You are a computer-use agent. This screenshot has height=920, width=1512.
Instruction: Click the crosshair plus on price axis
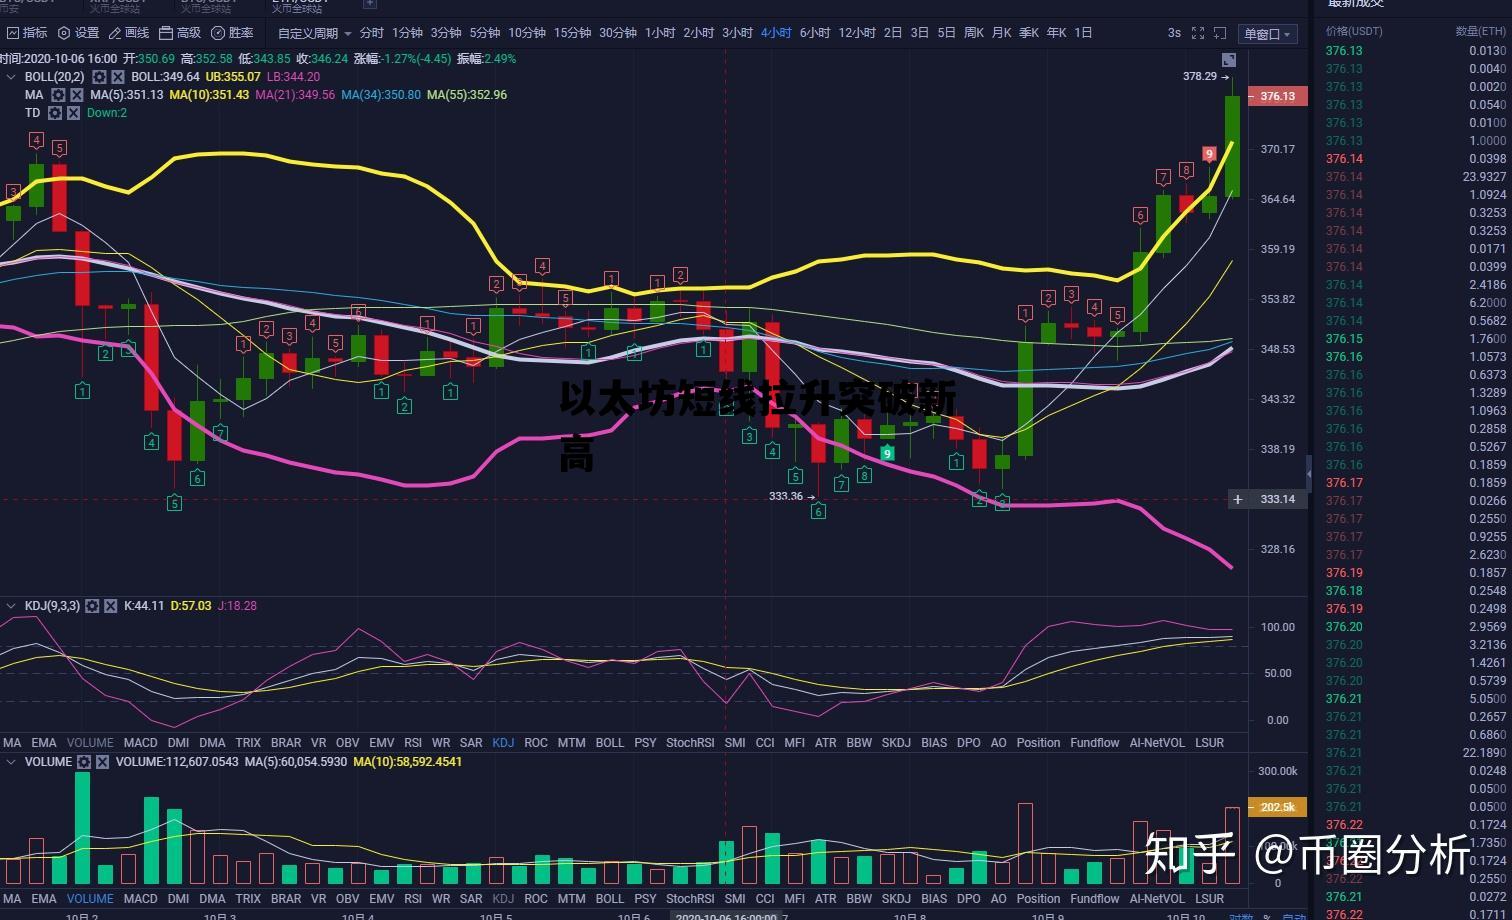point(1238,499)
